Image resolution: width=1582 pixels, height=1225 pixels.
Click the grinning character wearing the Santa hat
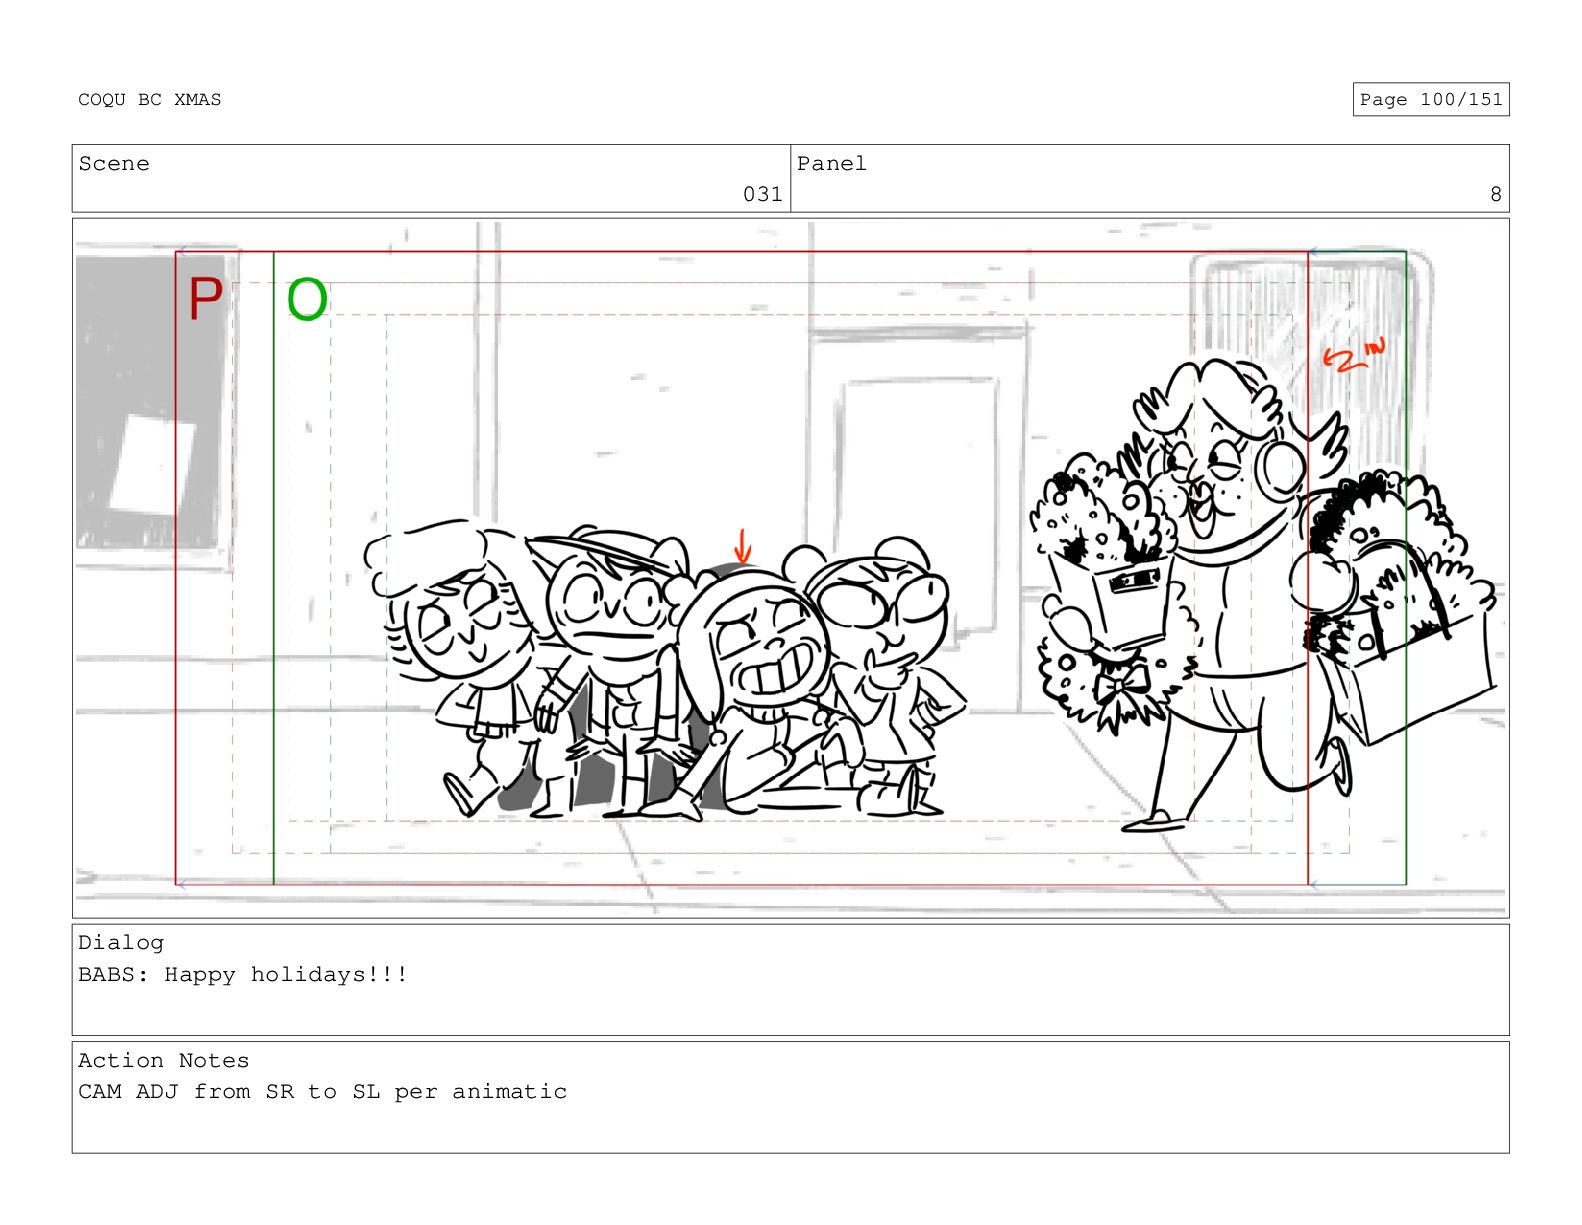coord(751,690)
